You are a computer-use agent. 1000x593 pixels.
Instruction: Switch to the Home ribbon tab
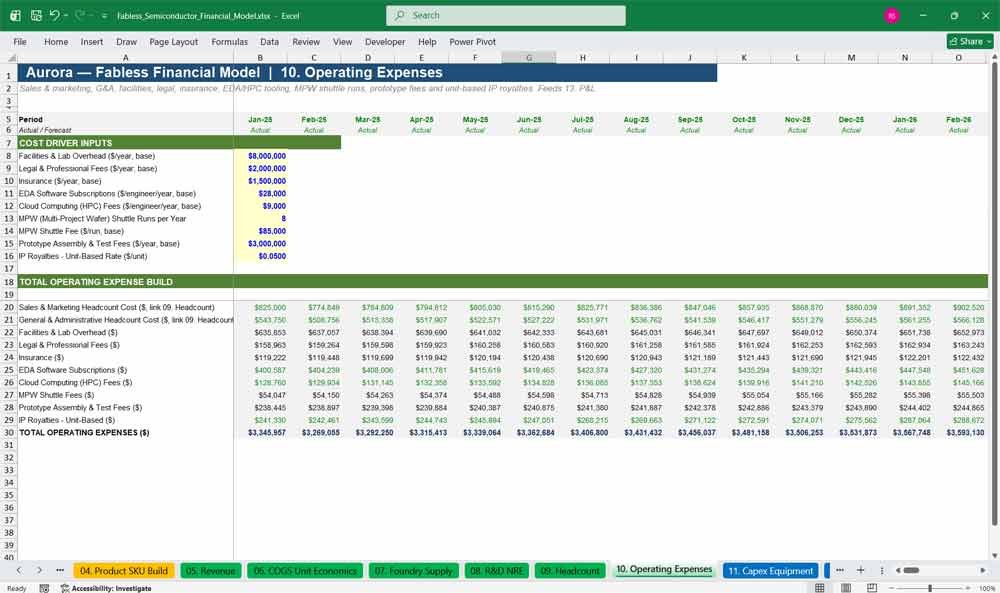(x=56, y=41)
